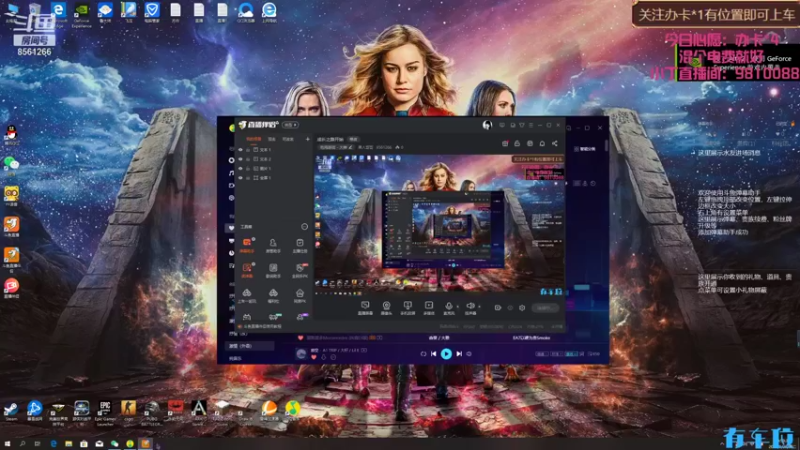Toggle the lock on the second source layer
800x450 pixels.
point(248,159)
